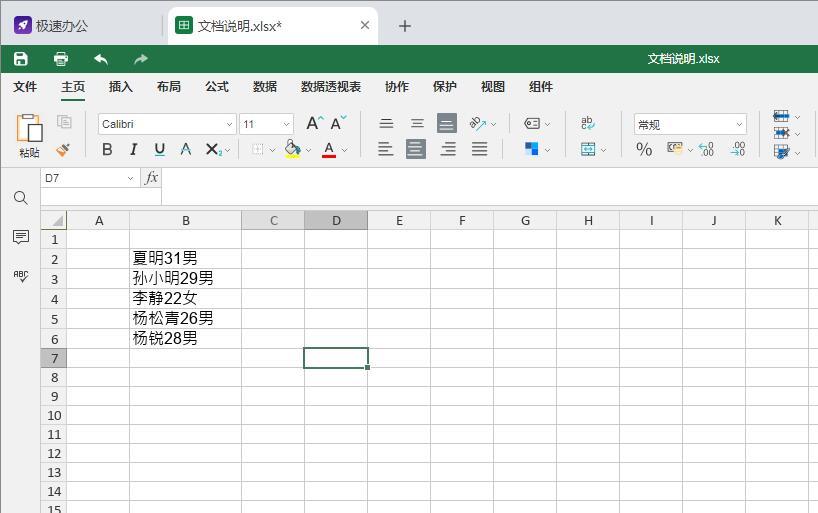Switch to the 插入 tab
818x513 pixels.
pos(121,87)
